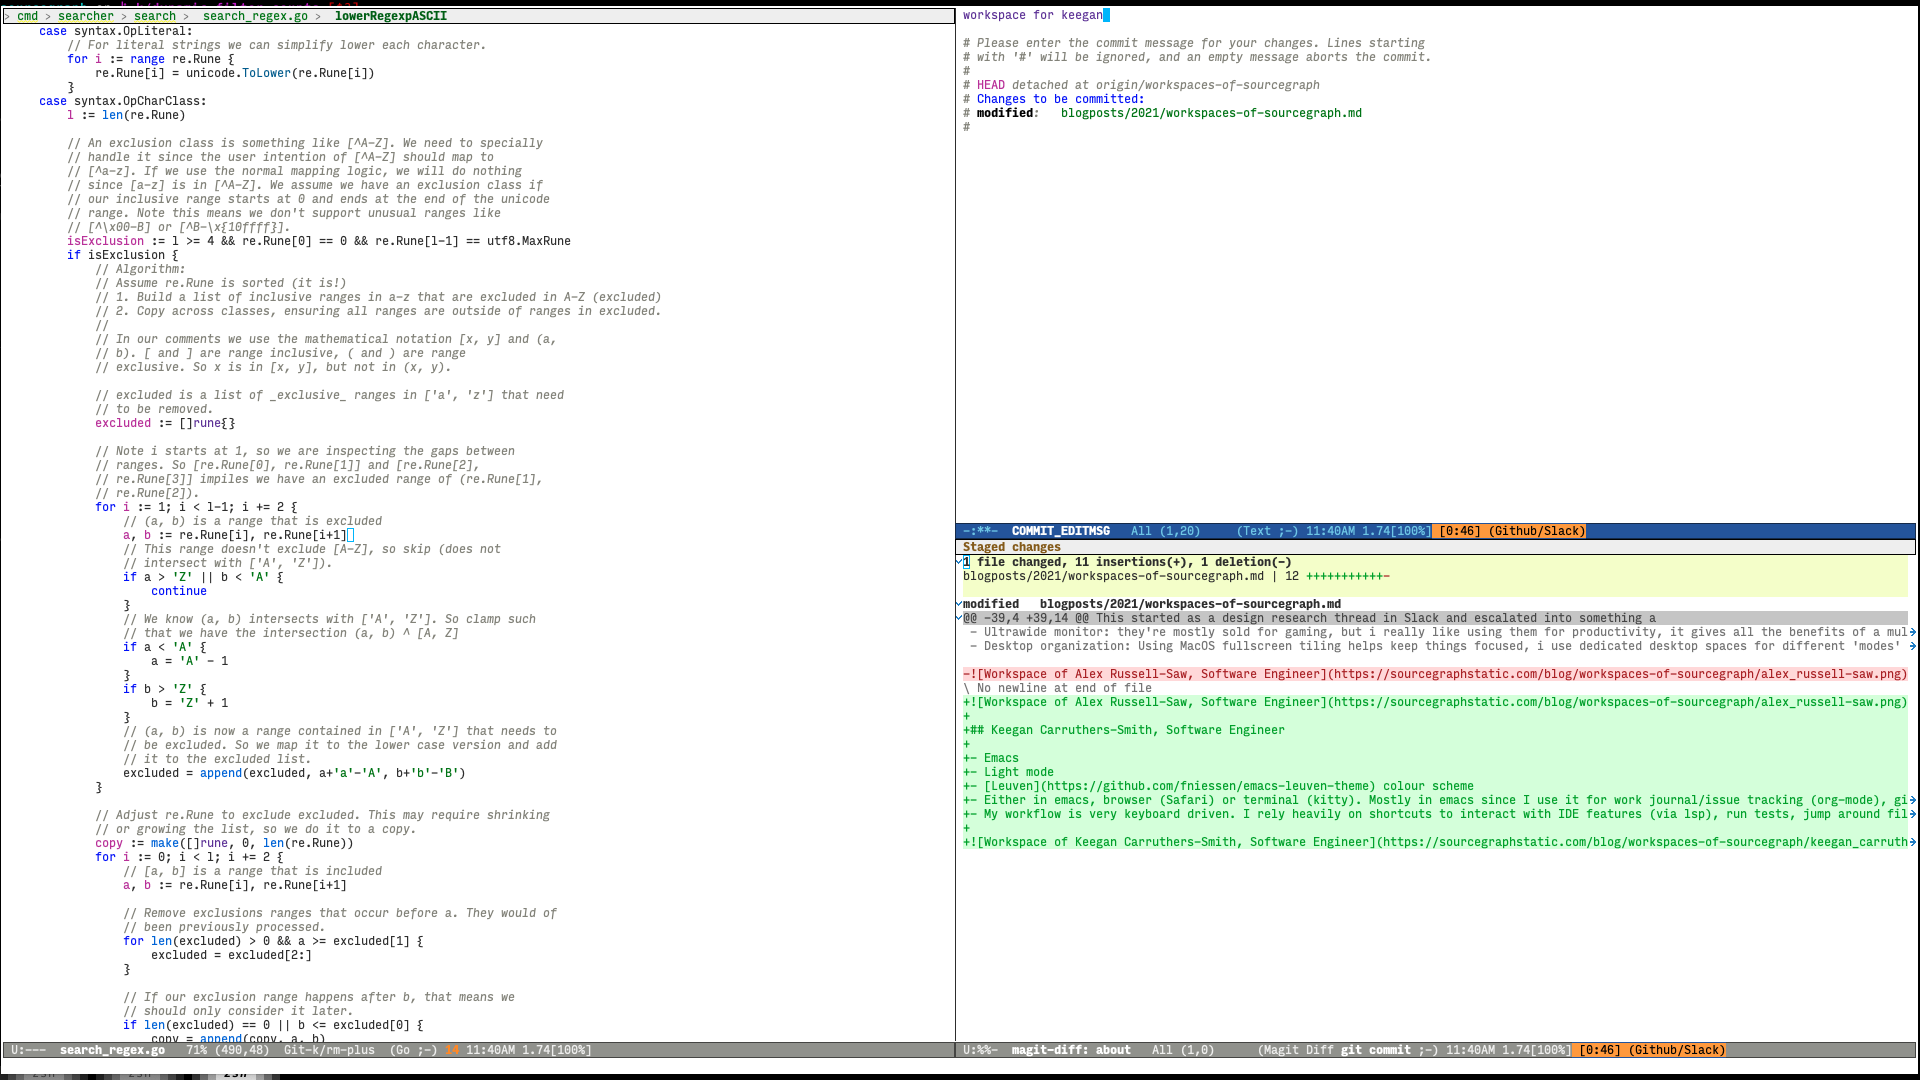Click the '(Text ;-)' mode indicator

1267,531
